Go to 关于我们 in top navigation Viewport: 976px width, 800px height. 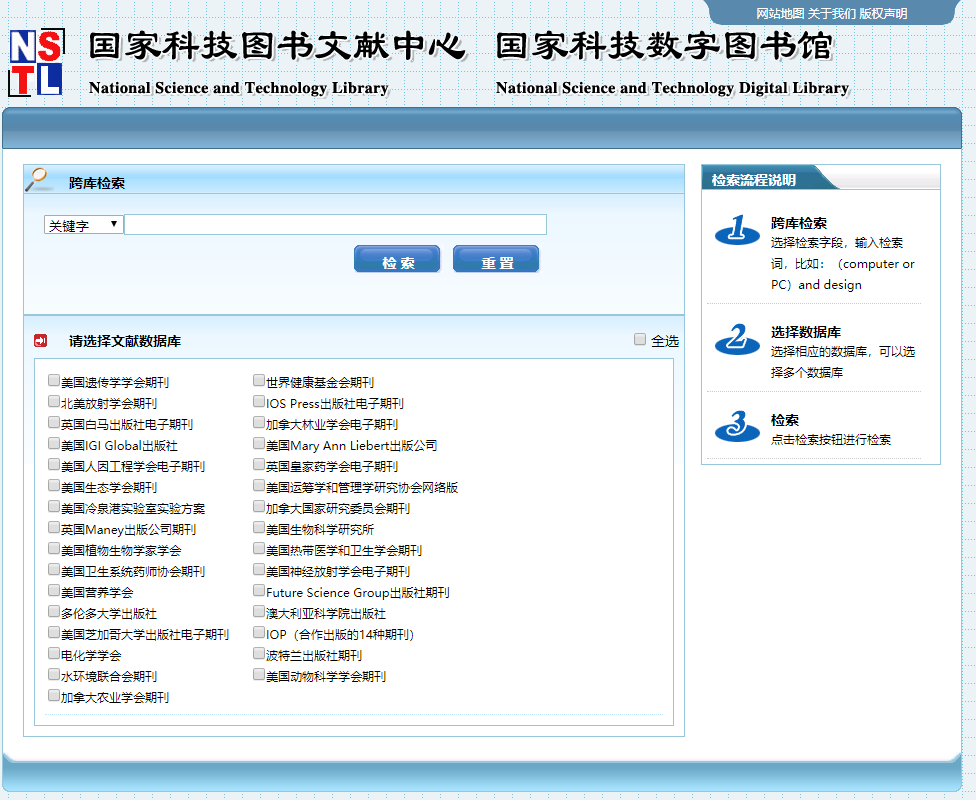pyautogui.click(x=831, y=13)
